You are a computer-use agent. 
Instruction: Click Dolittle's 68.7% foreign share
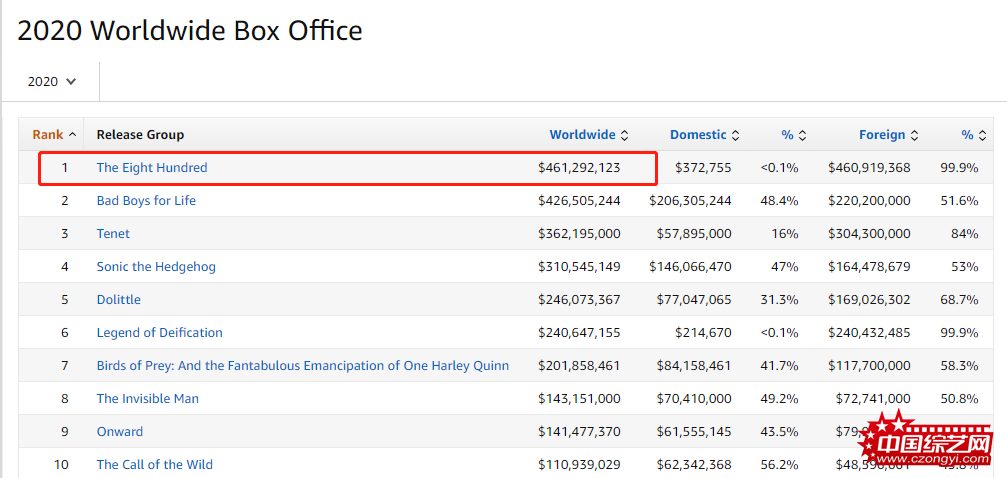coord(959,299)
